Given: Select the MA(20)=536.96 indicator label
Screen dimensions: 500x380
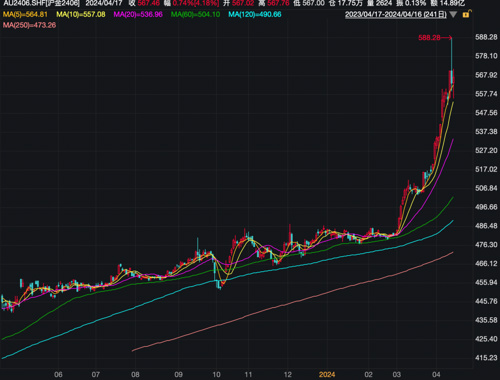Looking at the screenshot, I should pos(138,15).
